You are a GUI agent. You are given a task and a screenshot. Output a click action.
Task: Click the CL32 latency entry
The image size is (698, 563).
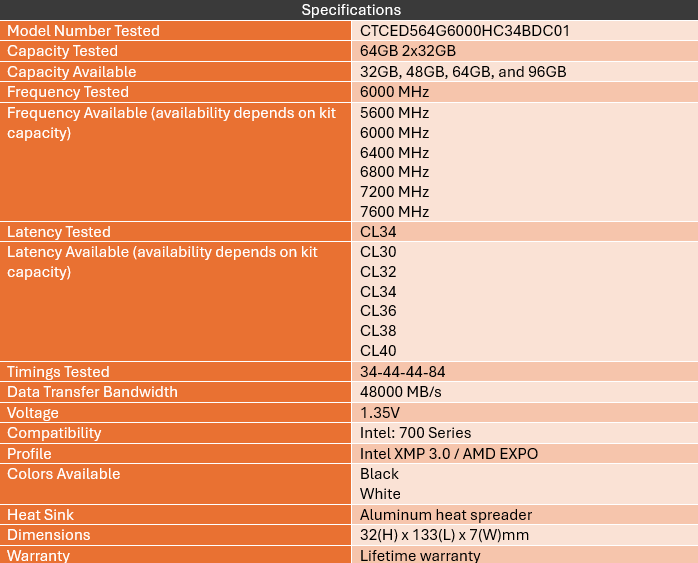tap(378, 272)
